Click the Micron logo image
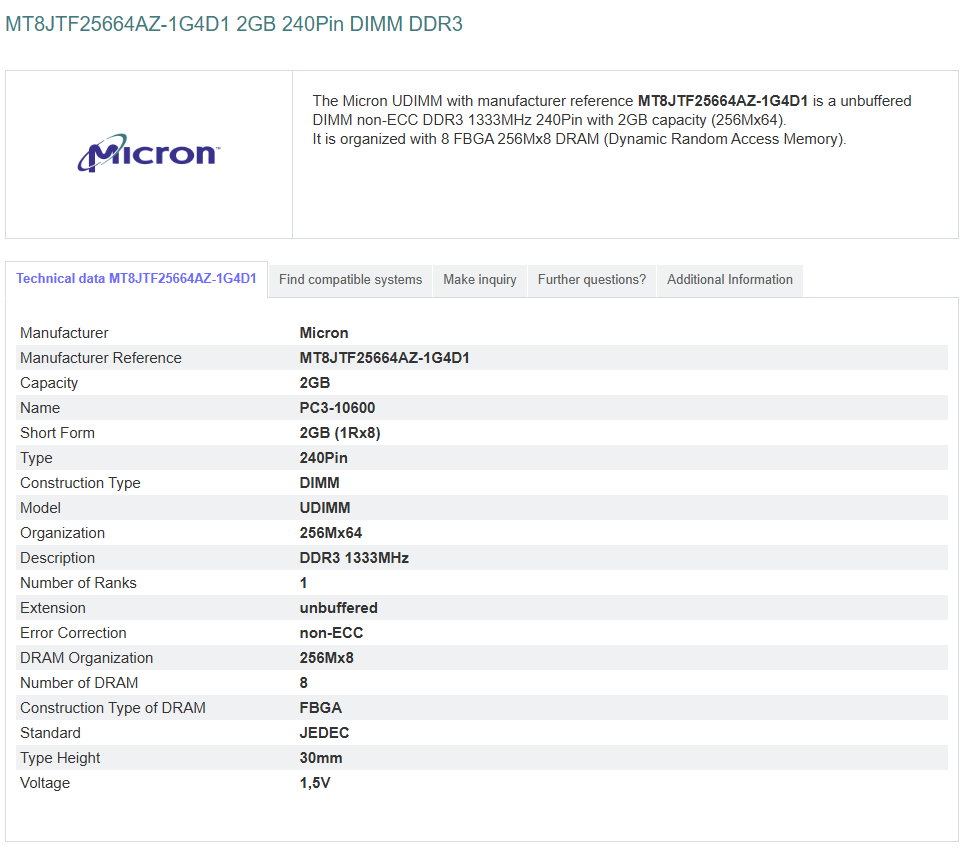Viewport: 975px width, 851px height. (149, 153)
